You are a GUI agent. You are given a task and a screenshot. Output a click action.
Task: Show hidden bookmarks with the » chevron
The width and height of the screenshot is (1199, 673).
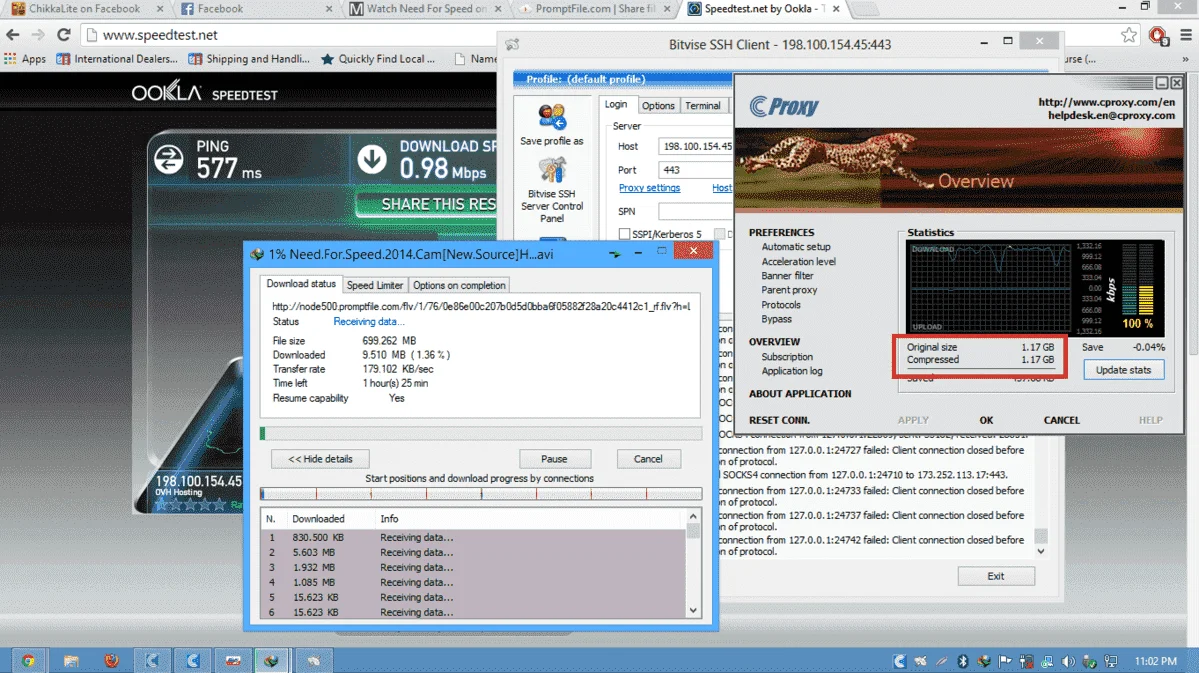coord(1185,59)
